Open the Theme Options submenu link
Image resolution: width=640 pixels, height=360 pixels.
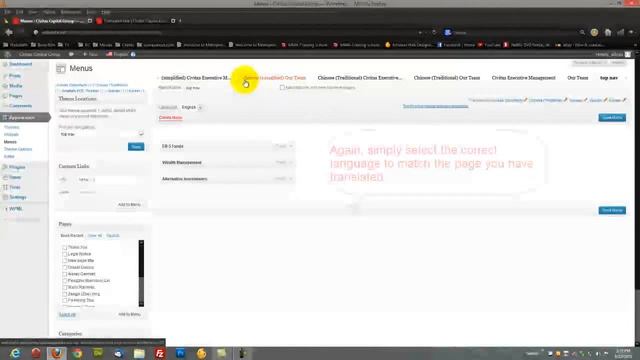pyautogui.click(x=18, y=149)
